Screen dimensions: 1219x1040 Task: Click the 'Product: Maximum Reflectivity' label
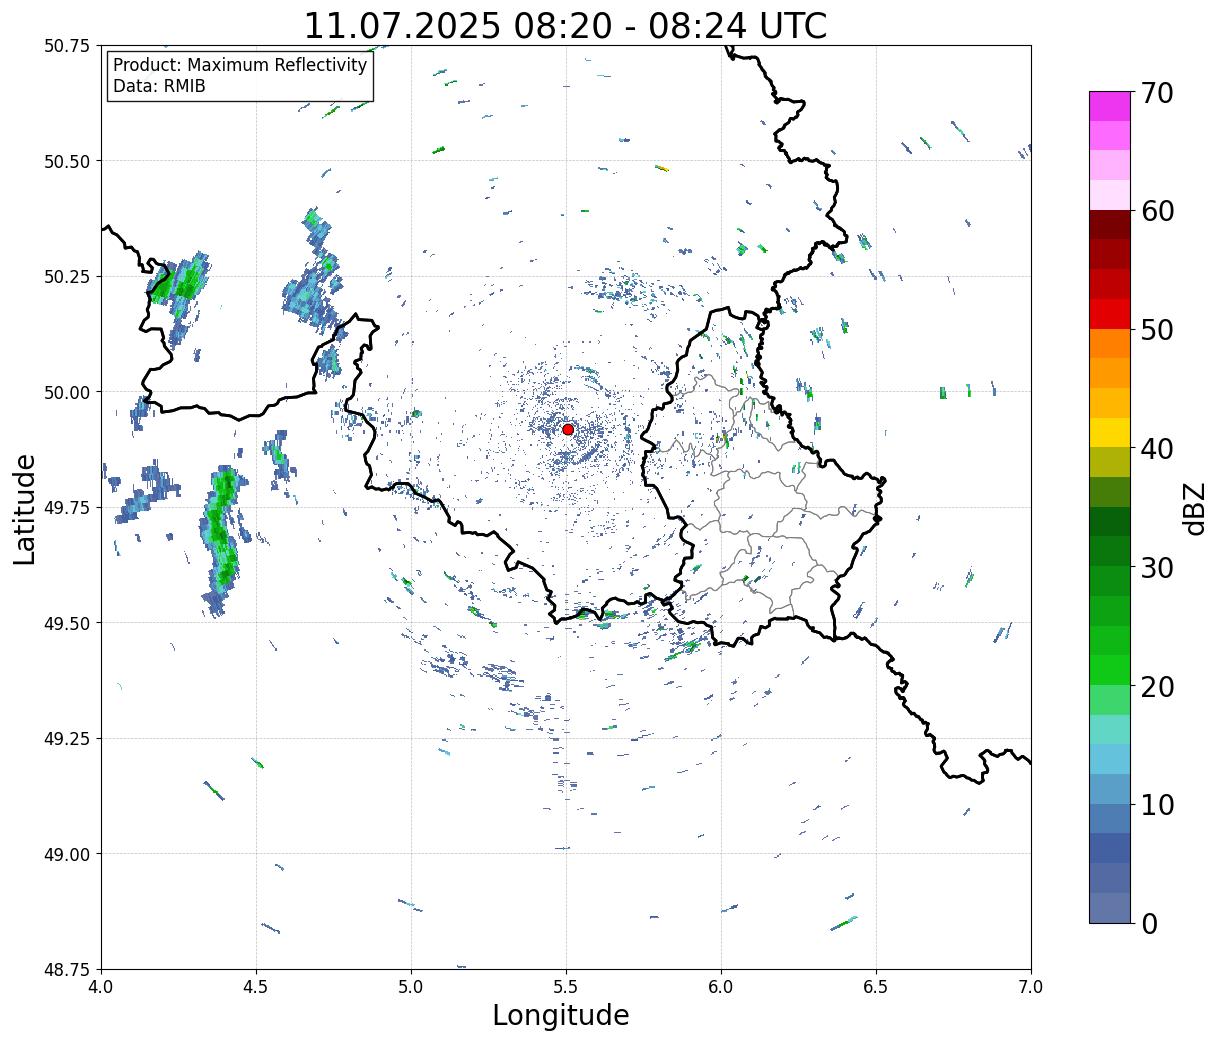tap(240, 65)
